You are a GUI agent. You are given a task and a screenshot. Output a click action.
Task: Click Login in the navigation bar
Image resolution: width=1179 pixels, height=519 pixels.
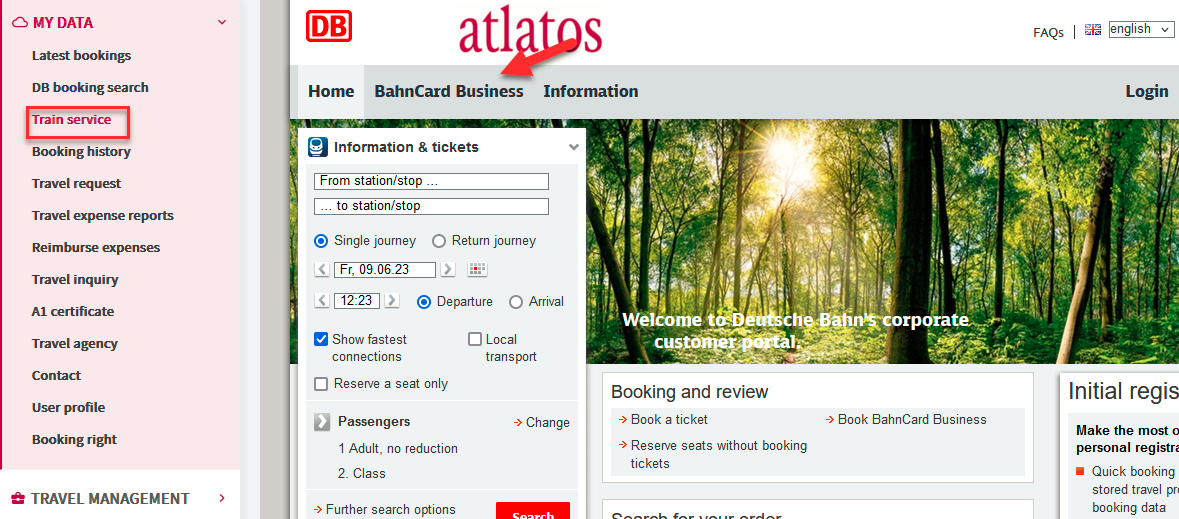click(1147, 92)
